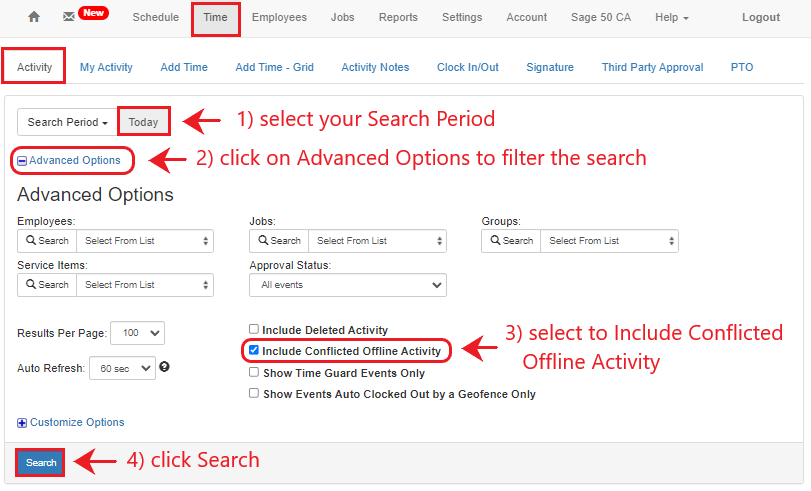
Task: Click the Employees Search magnifier button
Action: pos(47,241)
